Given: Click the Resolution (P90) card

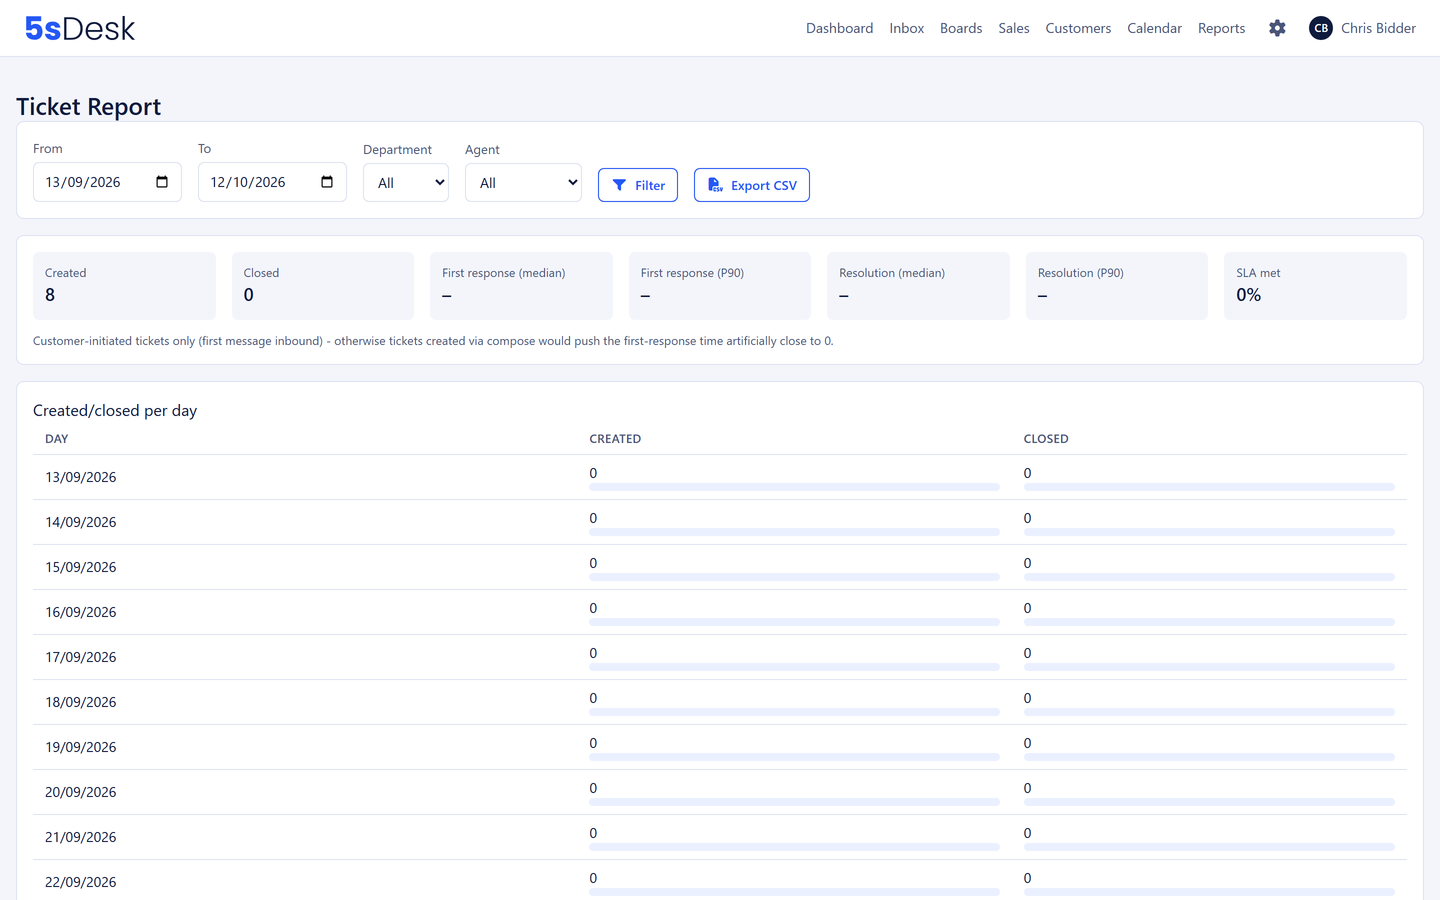Looking at the screenshot, I should [x=1117, y=286].
